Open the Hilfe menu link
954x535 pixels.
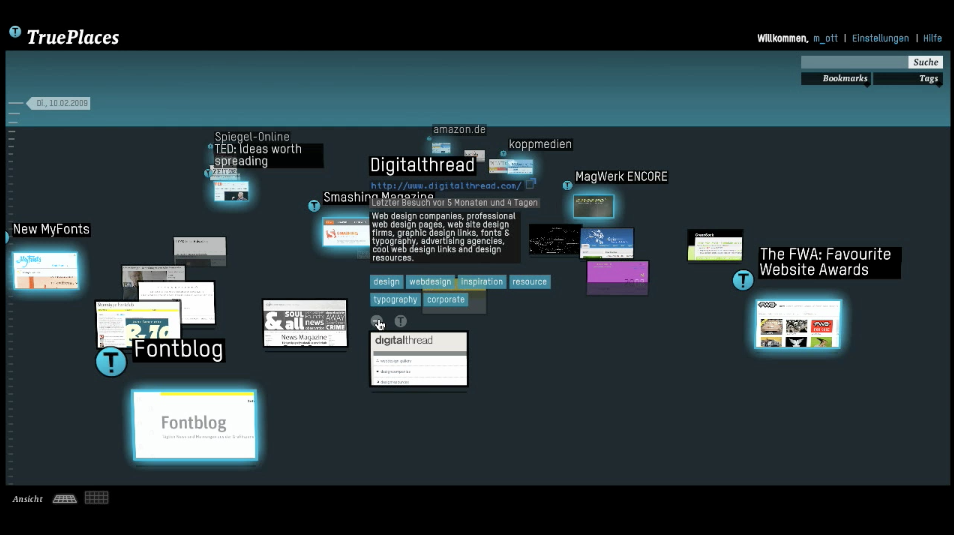click(x=932, y=38)
